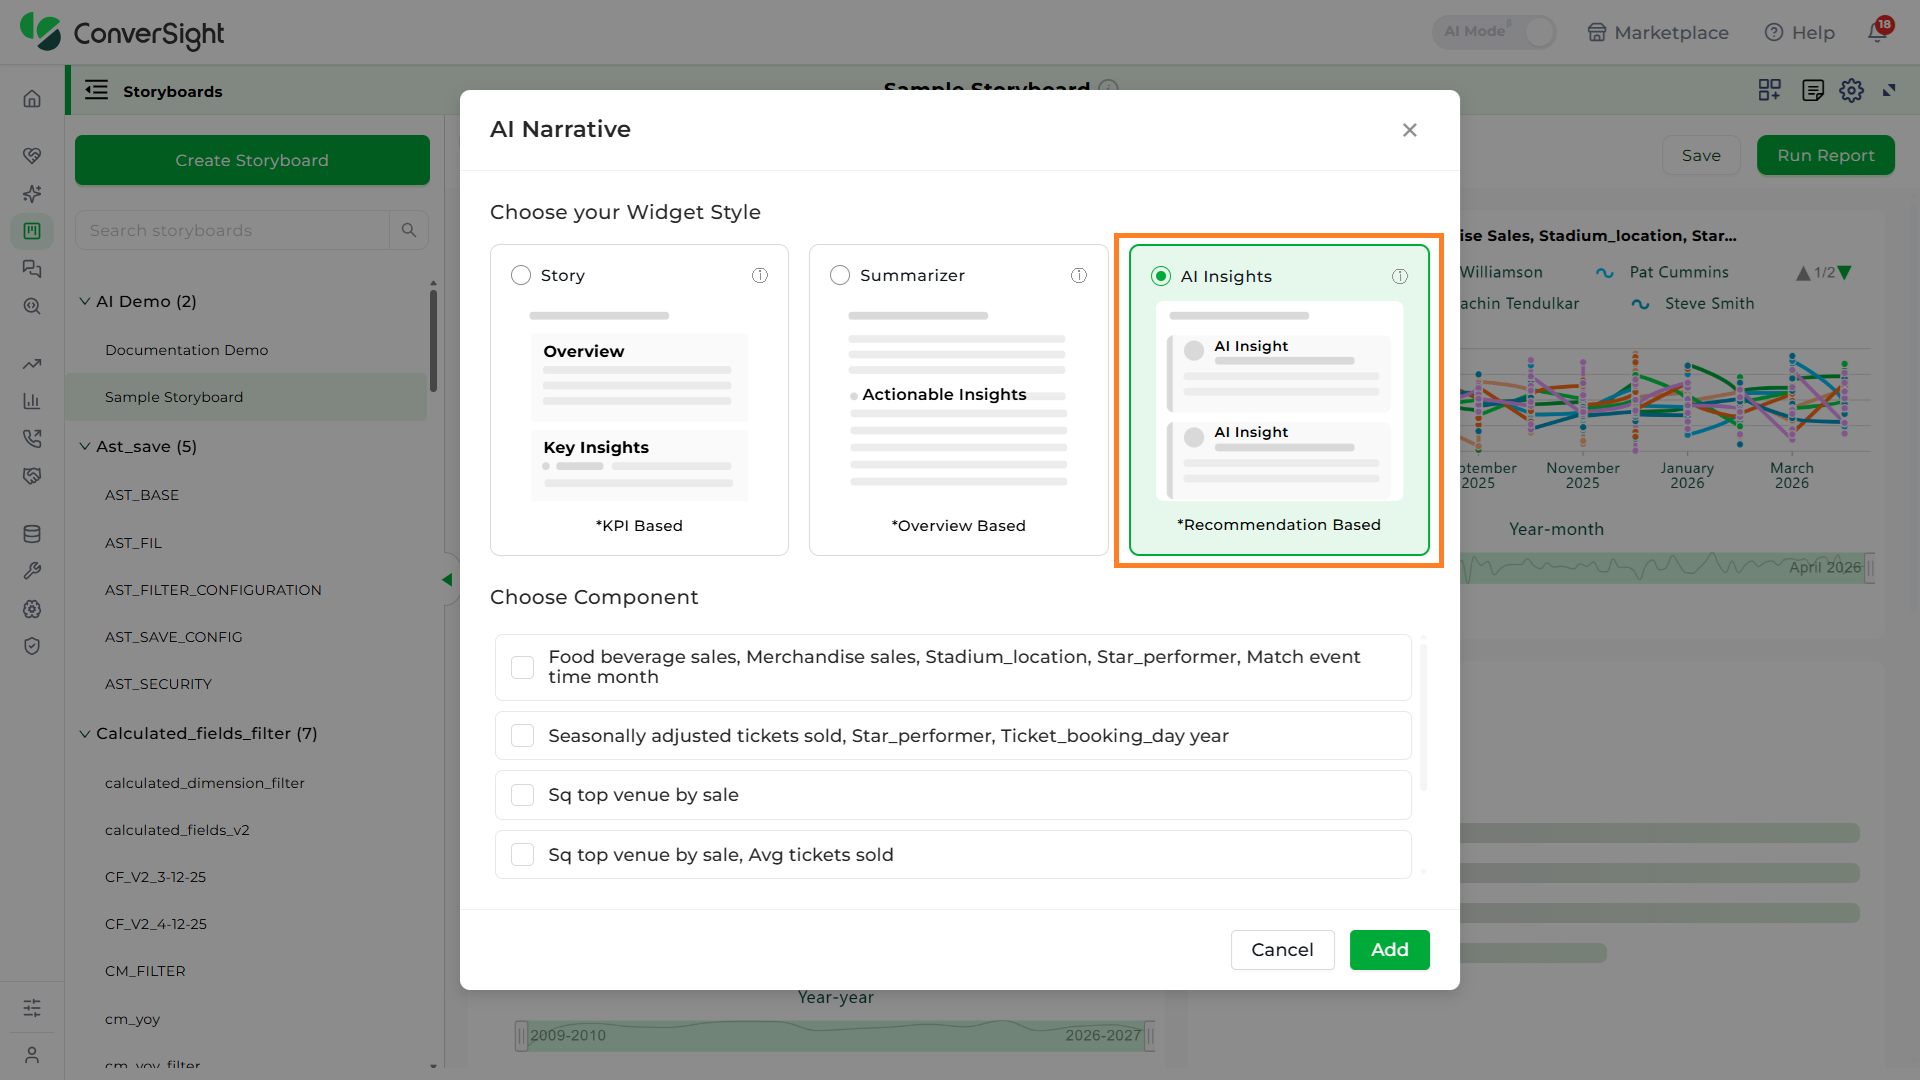Viewport: 1920px width, 1080px height.
Task: Click the Run Report button
Action: coord(1825,155)
